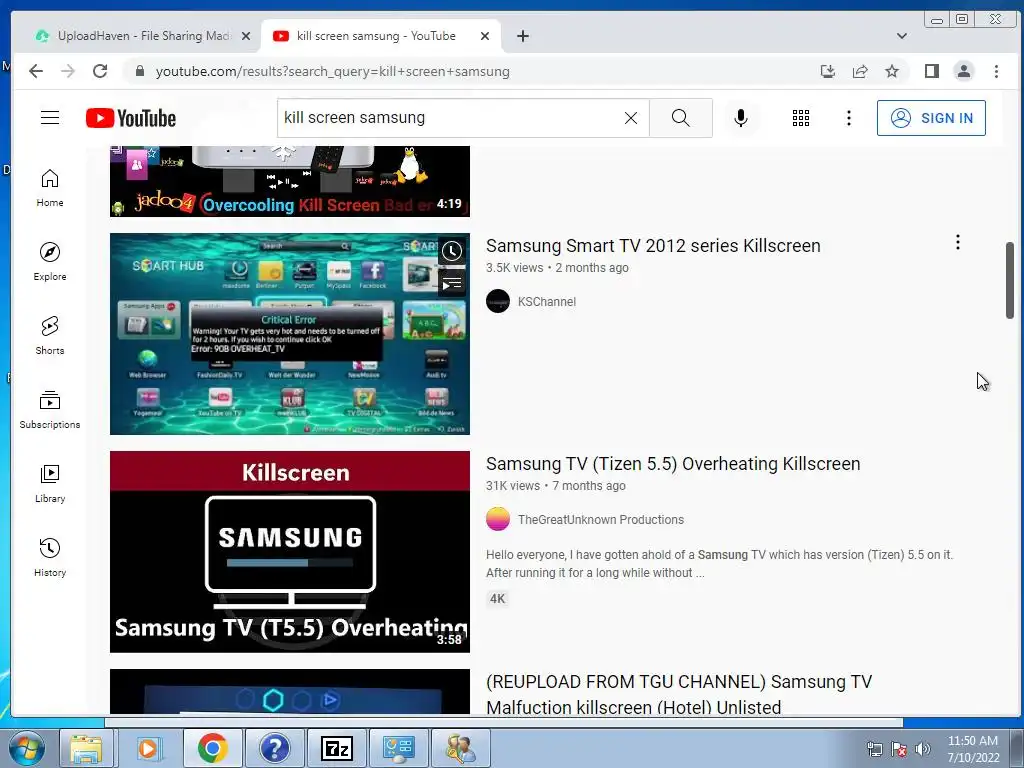This screenshot has width=1024, height=768.
Task: Click the magnifier search button
Action: coord(680,118)
